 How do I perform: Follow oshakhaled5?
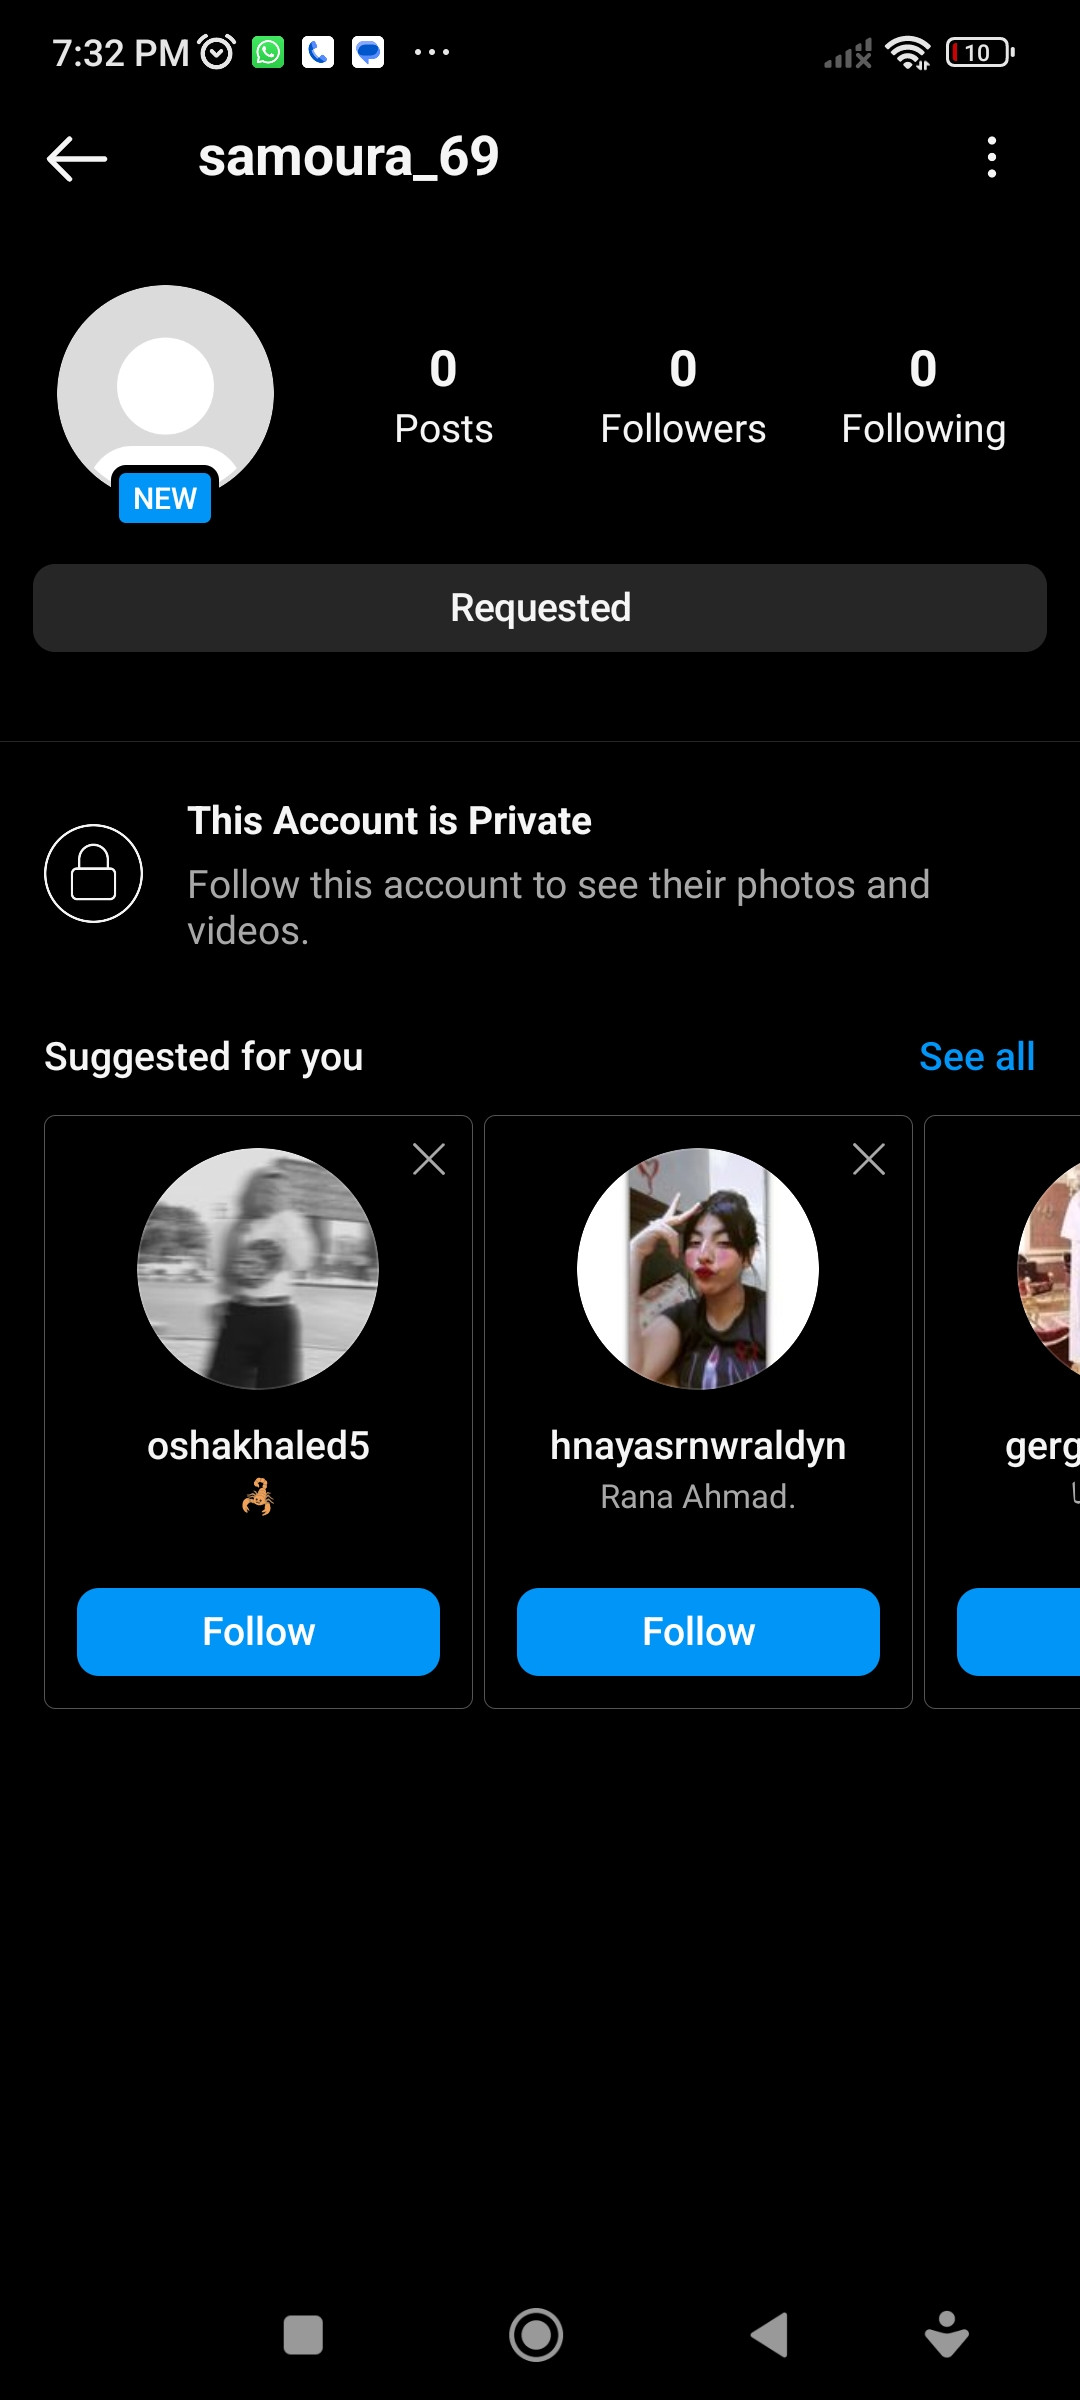click(258, 1632)
